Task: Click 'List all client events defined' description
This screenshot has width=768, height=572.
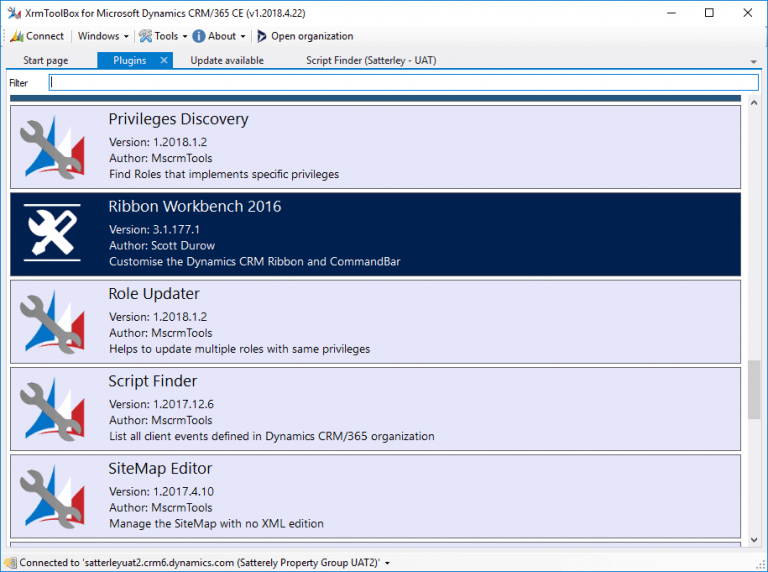Action: tap(271, 436)
